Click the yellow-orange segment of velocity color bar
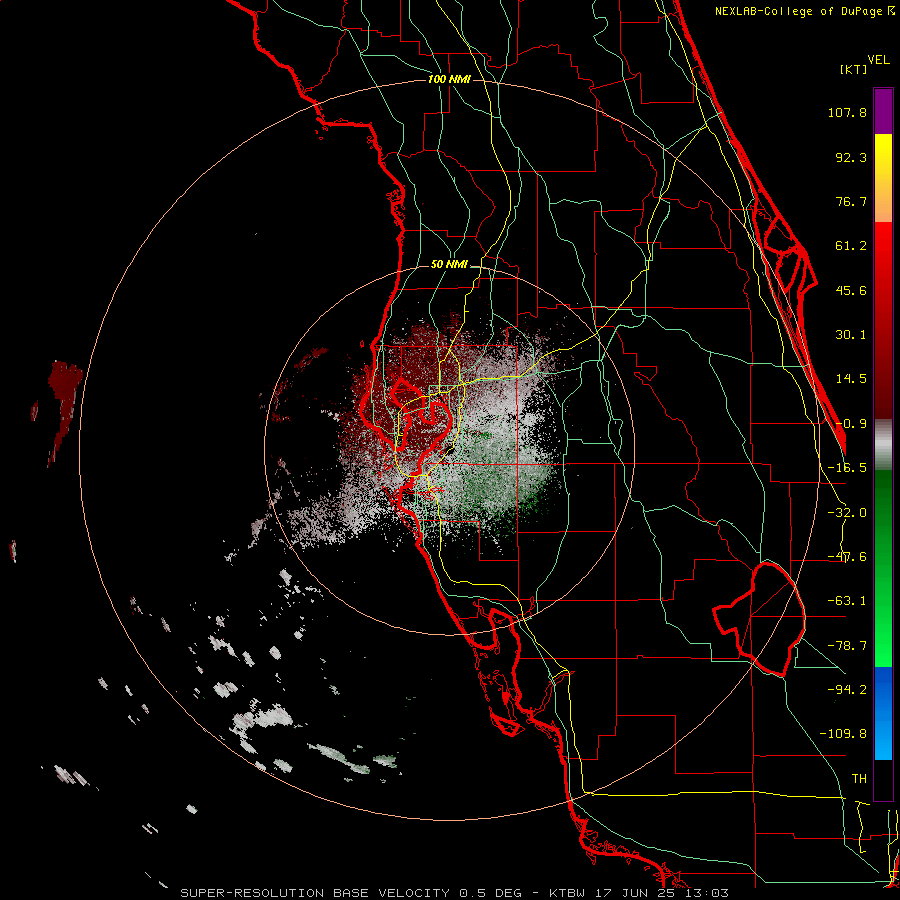 pyautogui.click(x=883, y=178)
